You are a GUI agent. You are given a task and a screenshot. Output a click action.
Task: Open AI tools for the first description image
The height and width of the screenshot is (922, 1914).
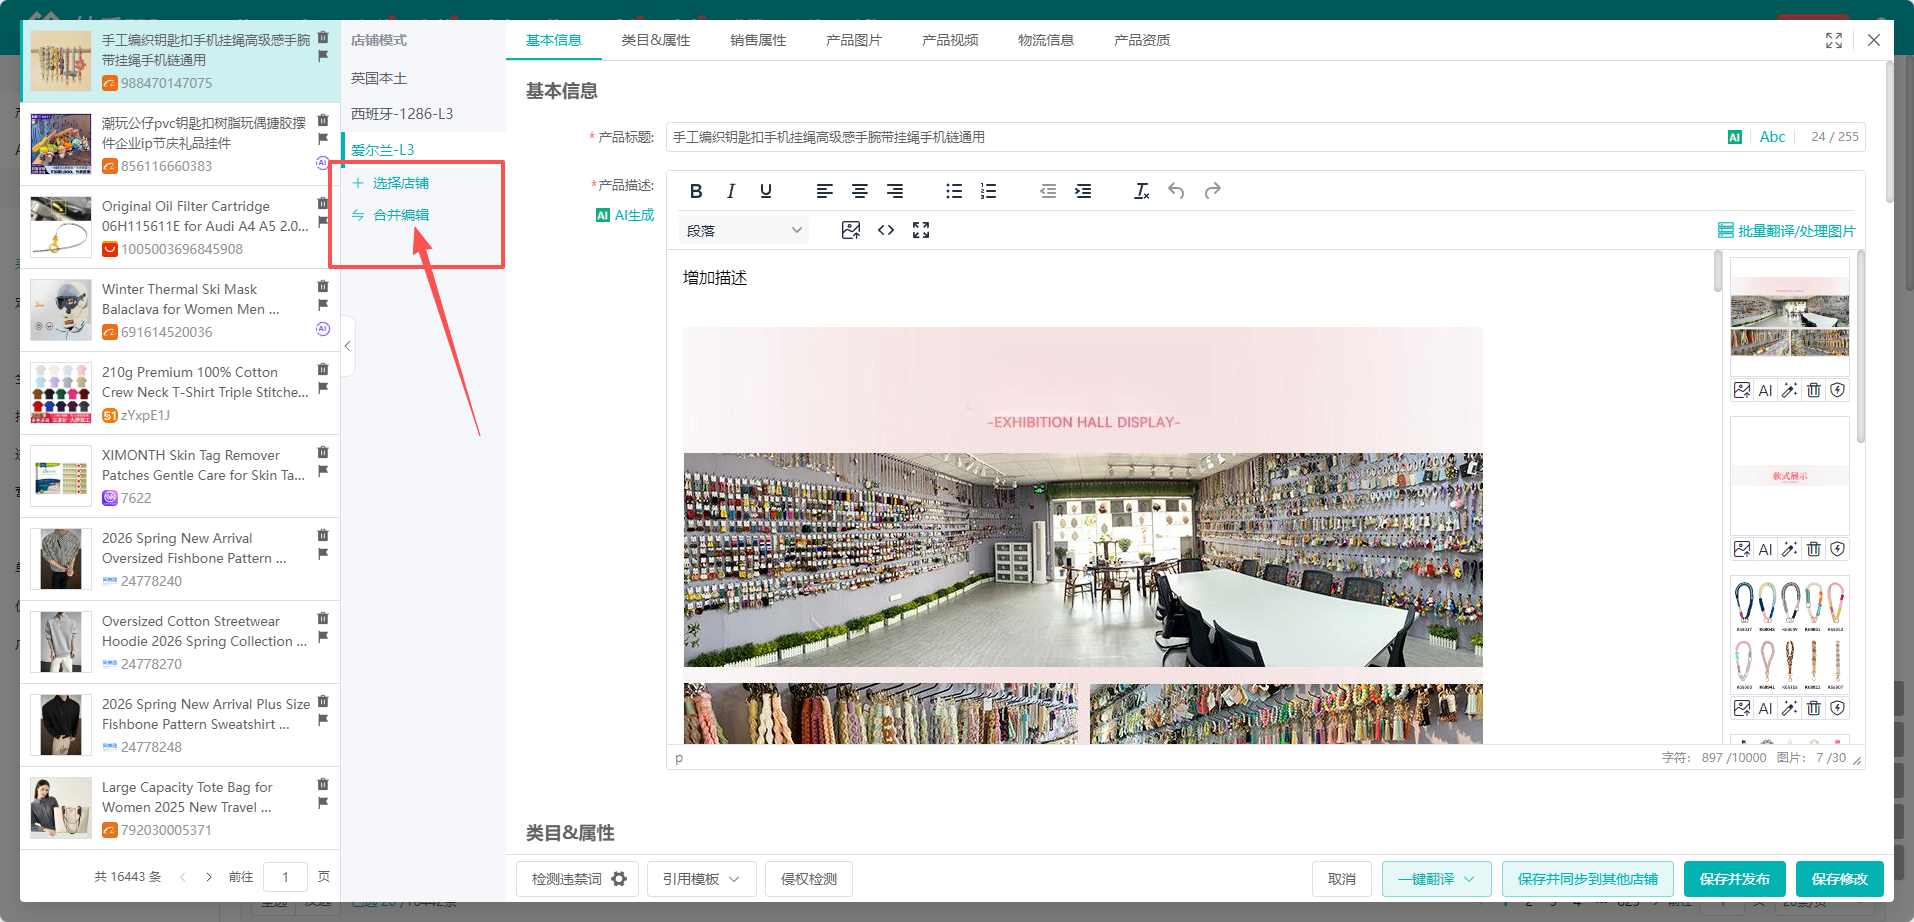[1766, 390]
